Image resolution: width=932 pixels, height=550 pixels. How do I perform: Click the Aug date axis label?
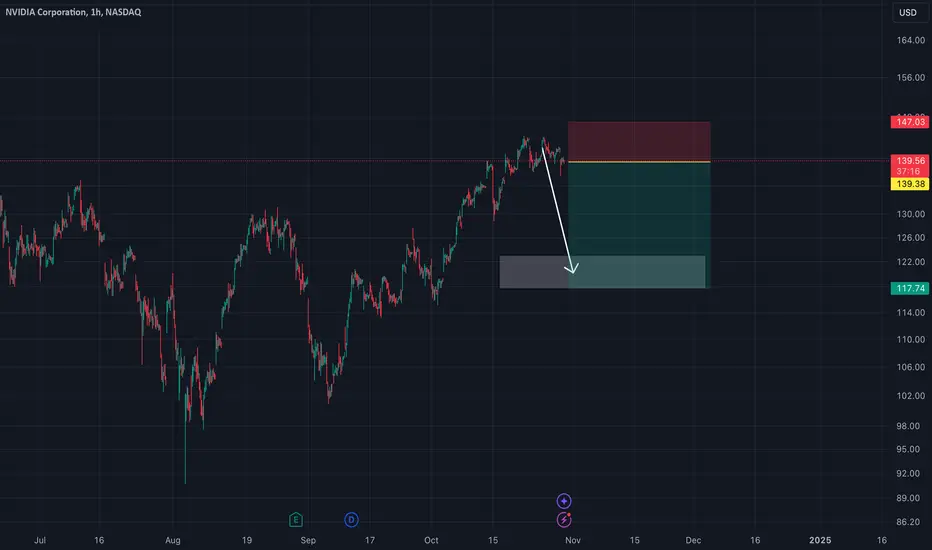(172, 540)
